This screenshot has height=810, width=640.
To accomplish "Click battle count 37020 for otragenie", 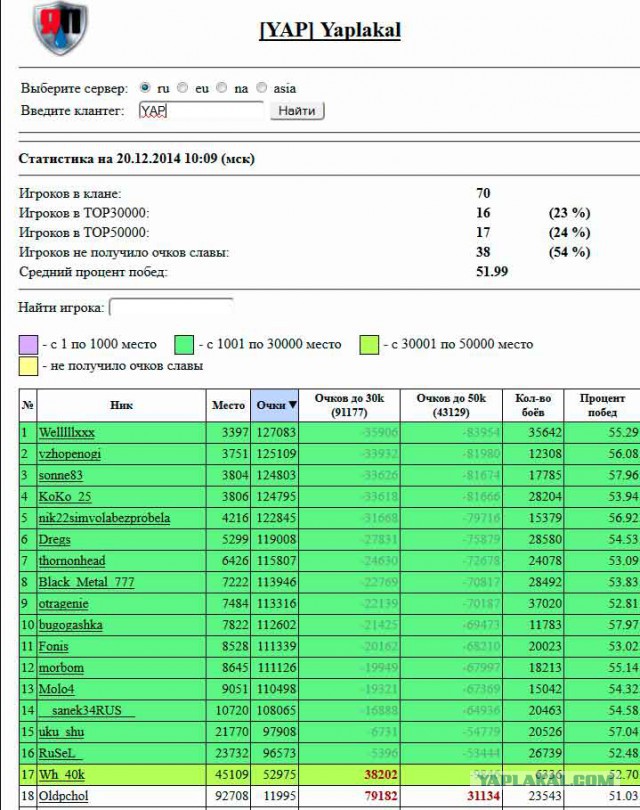I will (544, 604).
